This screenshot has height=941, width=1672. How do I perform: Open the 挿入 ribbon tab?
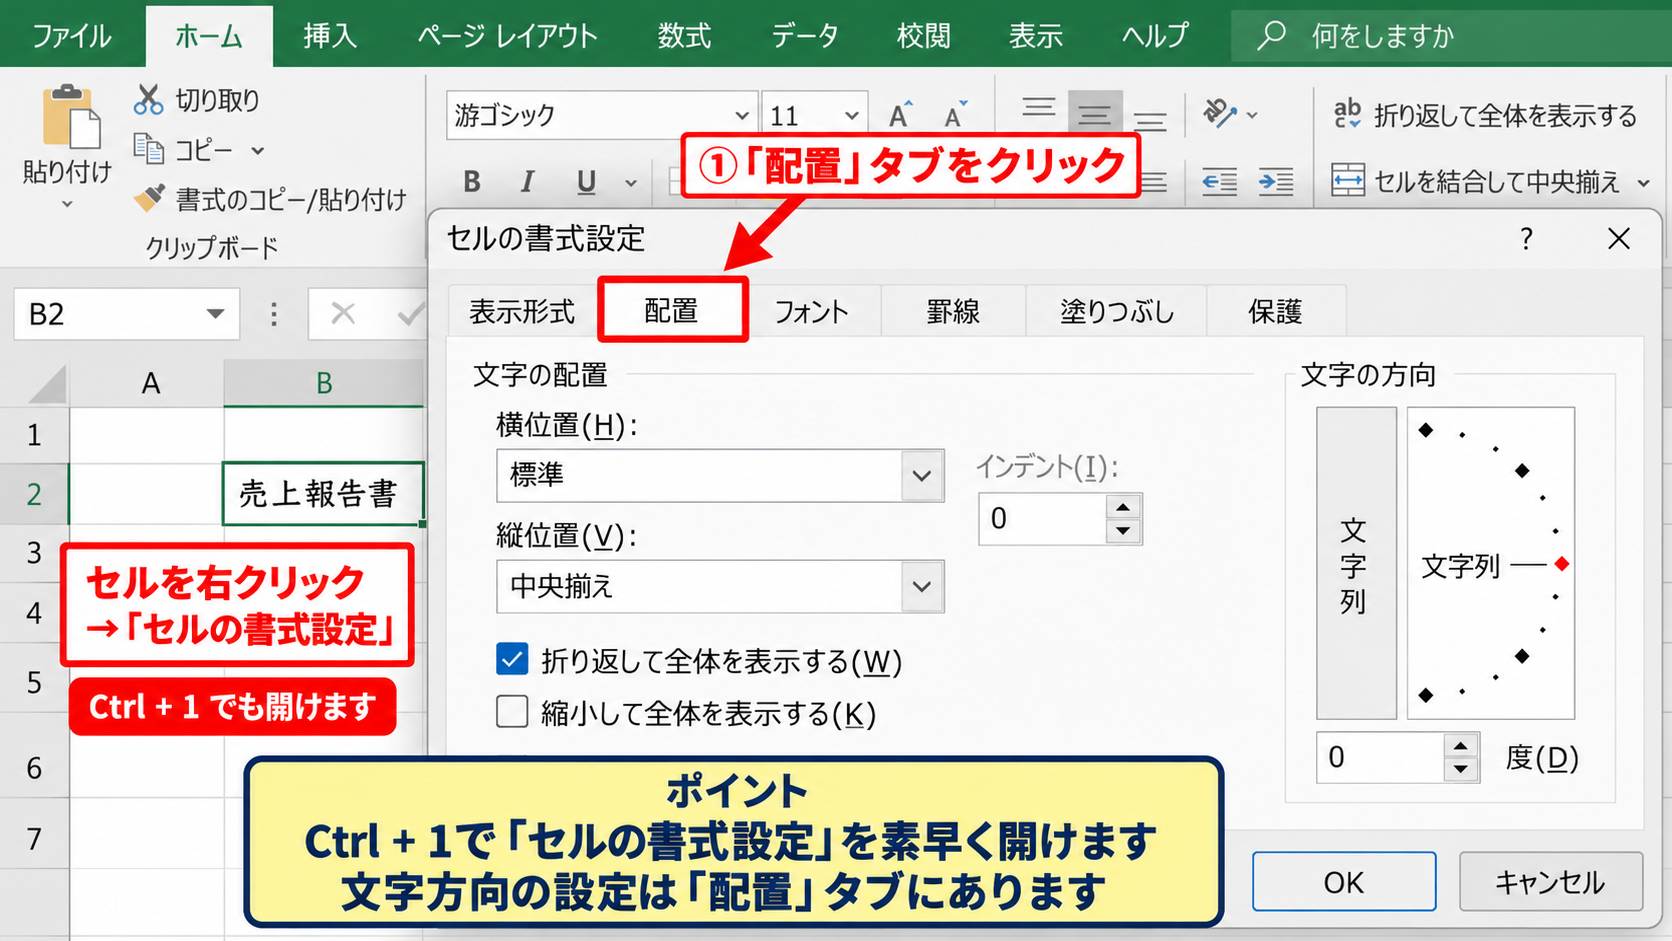tap(330, 36)
